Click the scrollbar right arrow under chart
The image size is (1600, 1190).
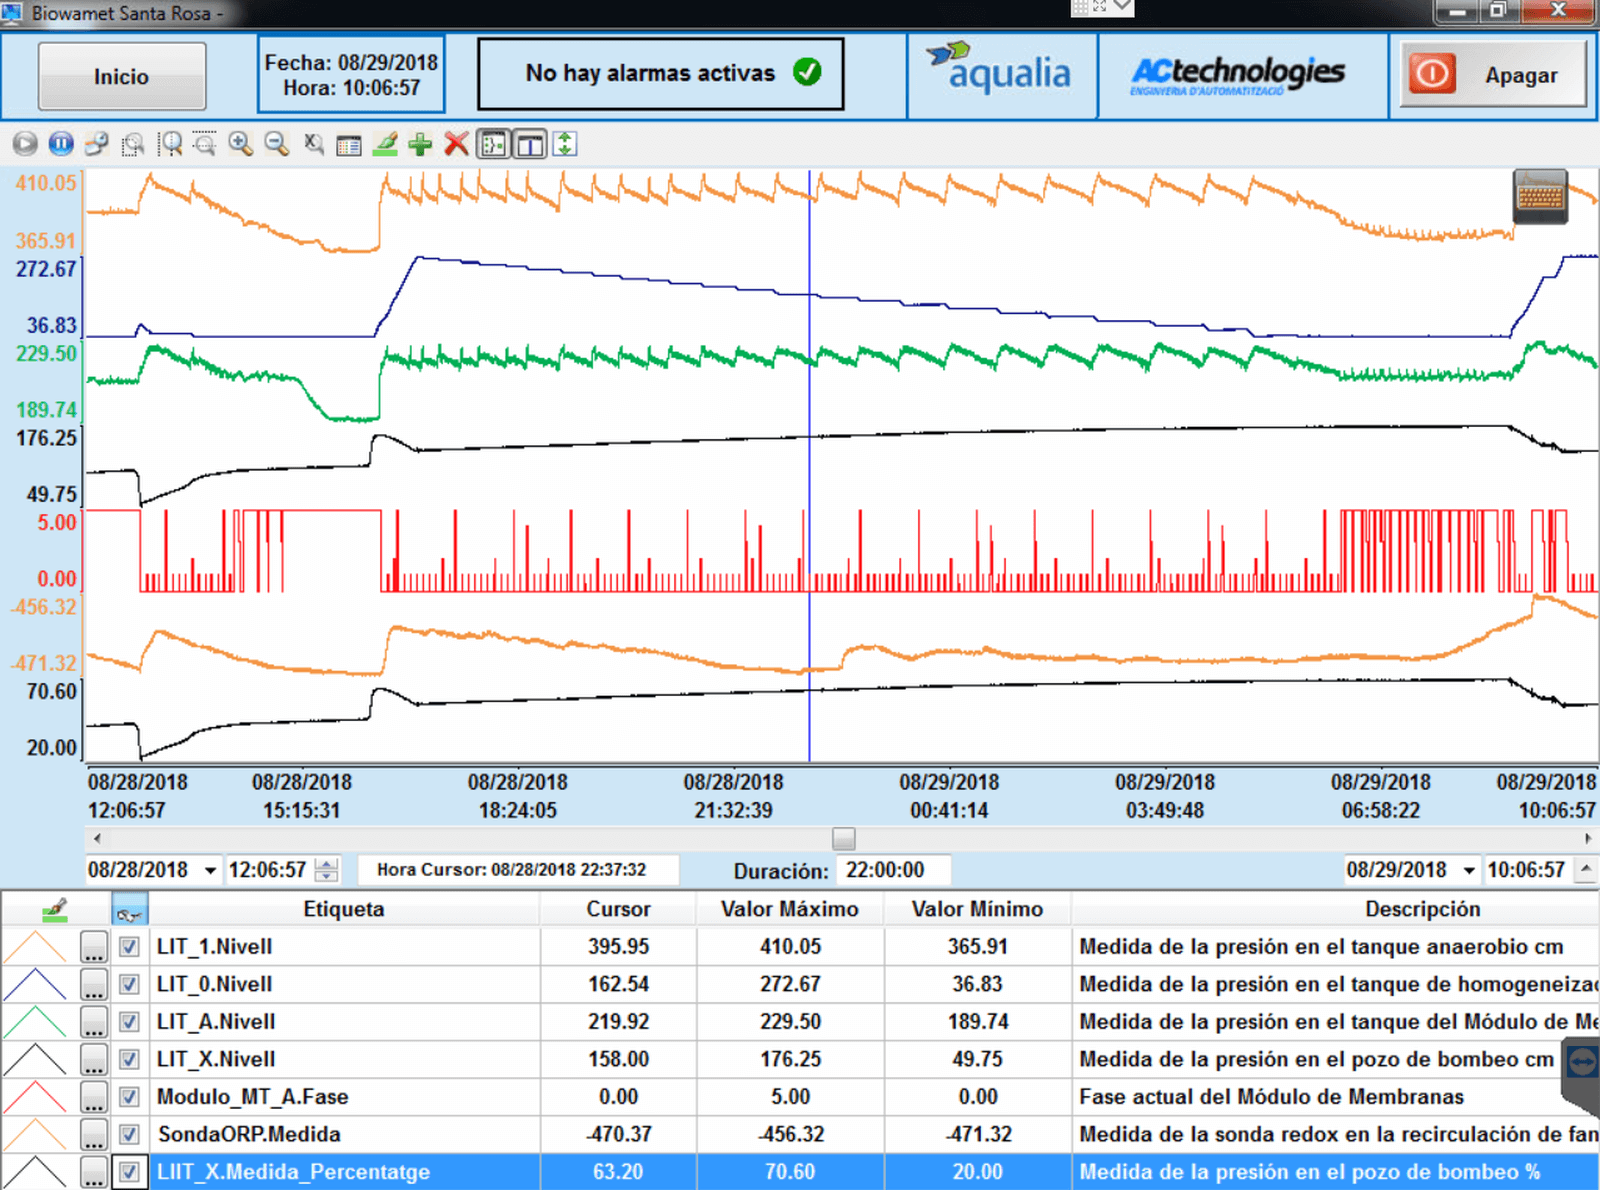pyautogui.click(x=1588, y=838)
